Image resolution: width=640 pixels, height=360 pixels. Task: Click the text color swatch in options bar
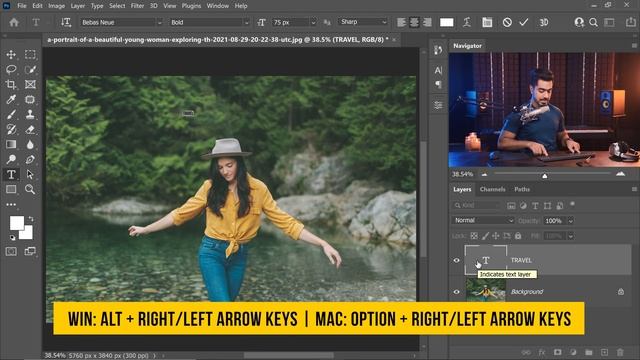447,22
